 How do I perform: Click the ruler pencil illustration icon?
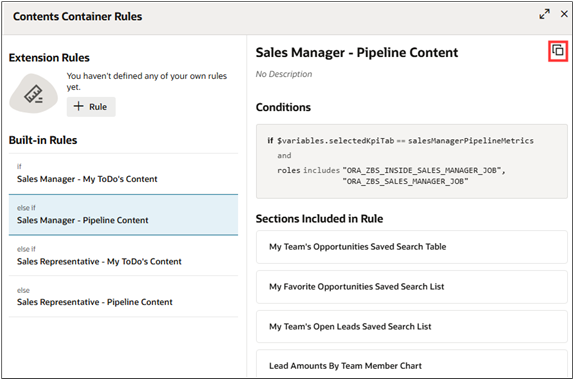click(33, 94)
